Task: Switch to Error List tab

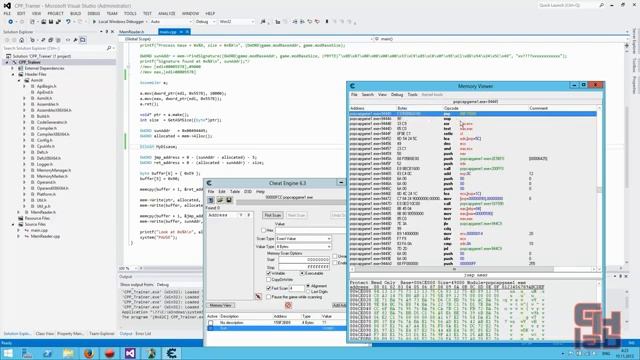Action: pos(143,333)
